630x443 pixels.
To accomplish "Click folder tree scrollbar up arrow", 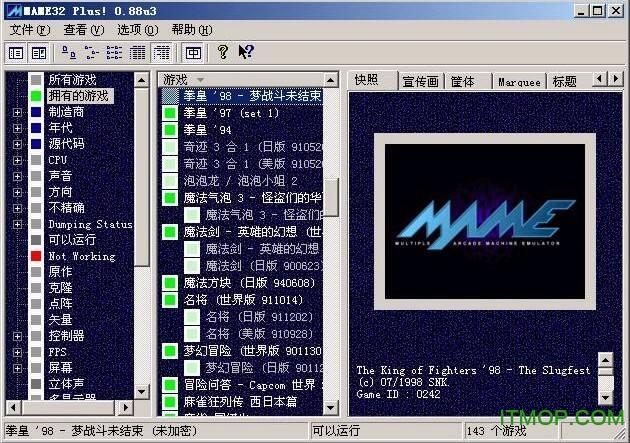I will click(x=141, y=80).
